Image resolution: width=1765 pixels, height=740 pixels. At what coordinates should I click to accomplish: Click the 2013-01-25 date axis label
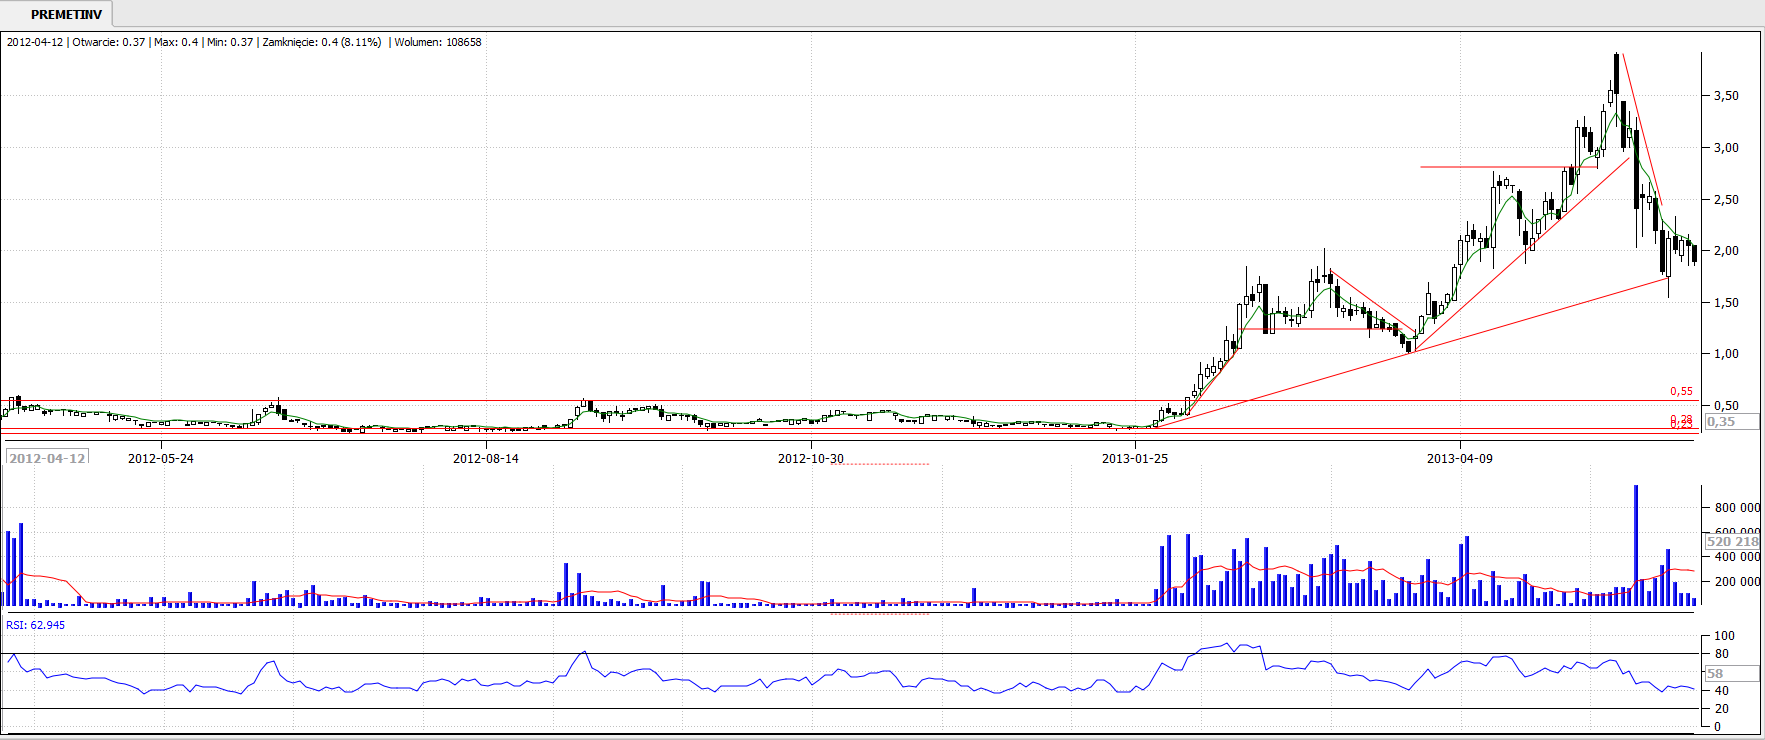tap(1135, 458)
